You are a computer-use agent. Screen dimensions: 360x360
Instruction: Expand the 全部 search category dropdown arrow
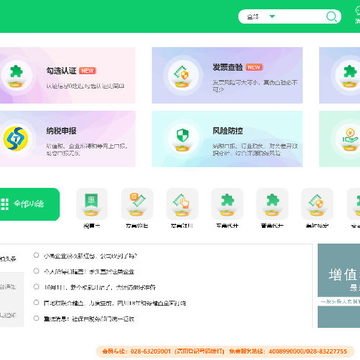pyautogui.click(x=272, y=16)
